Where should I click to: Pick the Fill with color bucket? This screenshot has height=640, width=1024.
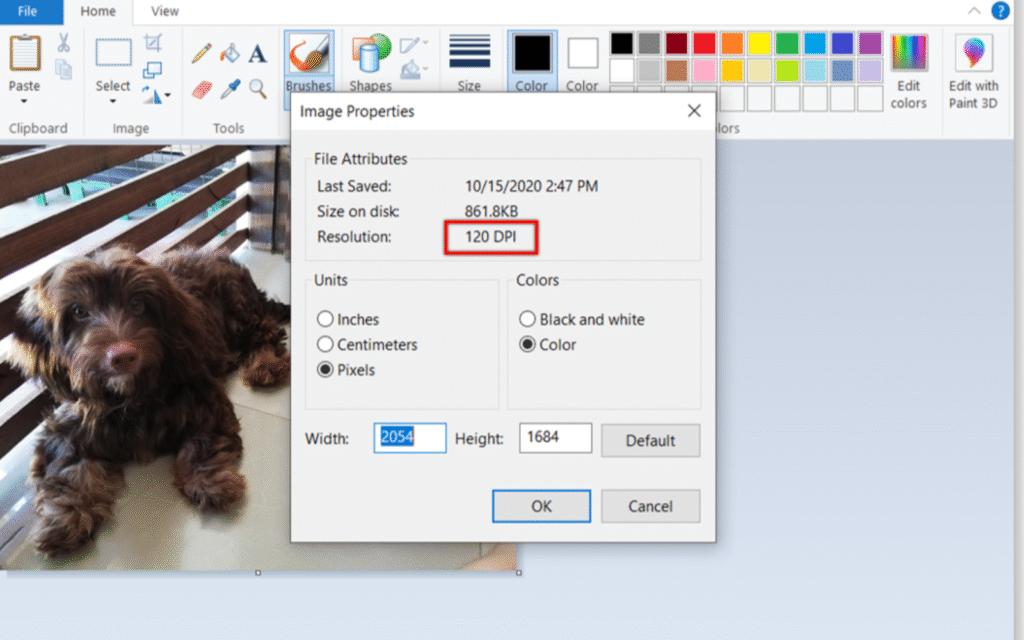[x=230, y=53]
